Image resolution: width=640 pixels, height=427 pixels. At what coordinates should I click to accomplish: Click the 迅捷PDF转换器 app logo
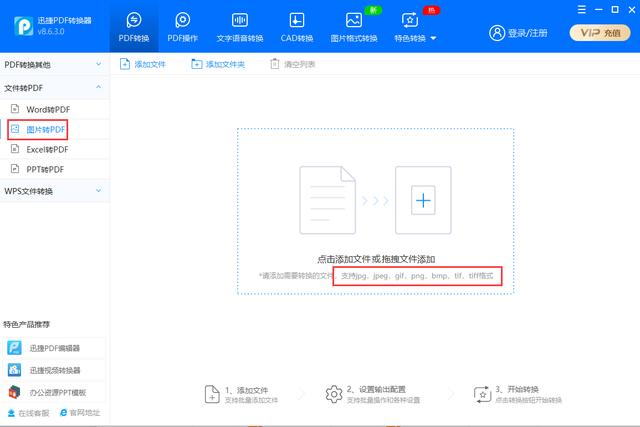(x=23, y=26)
